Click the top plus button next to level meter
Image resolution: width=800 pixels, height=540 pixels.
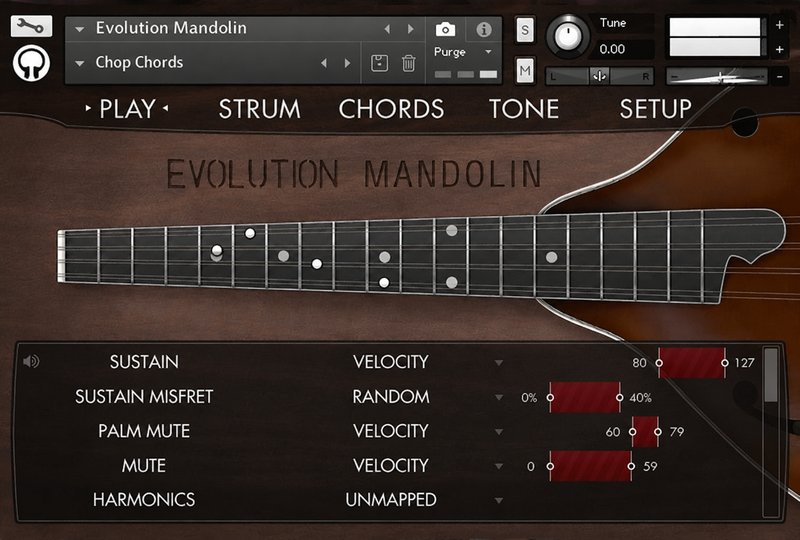[780, 25]
